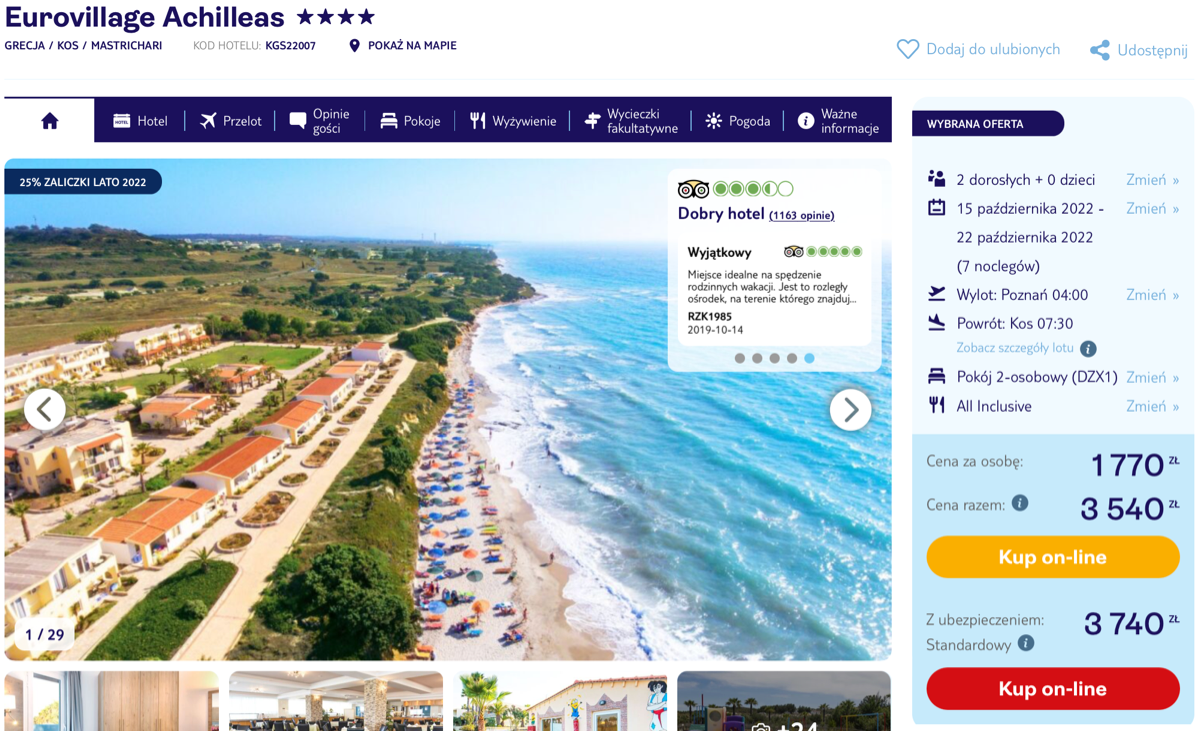Click the Udostępnij link
Screen dimensions: 1200x731
1152,50
